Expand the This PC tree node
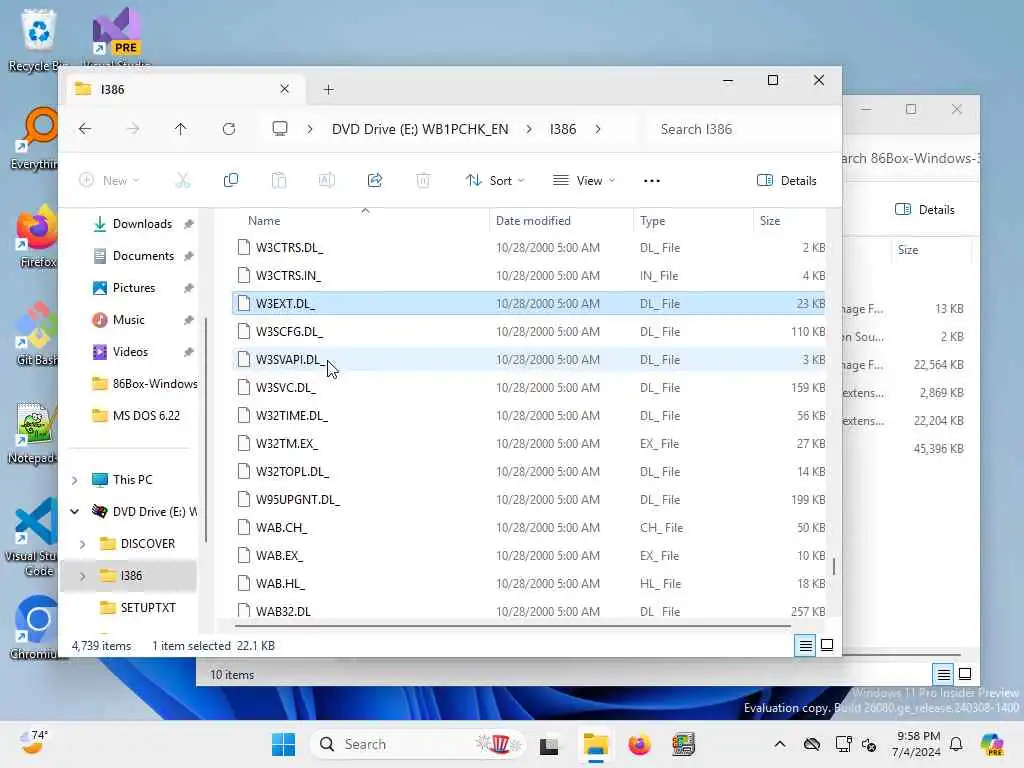Image resolution: width=1024 pixels, height=768 pixels. coord(74,480)
